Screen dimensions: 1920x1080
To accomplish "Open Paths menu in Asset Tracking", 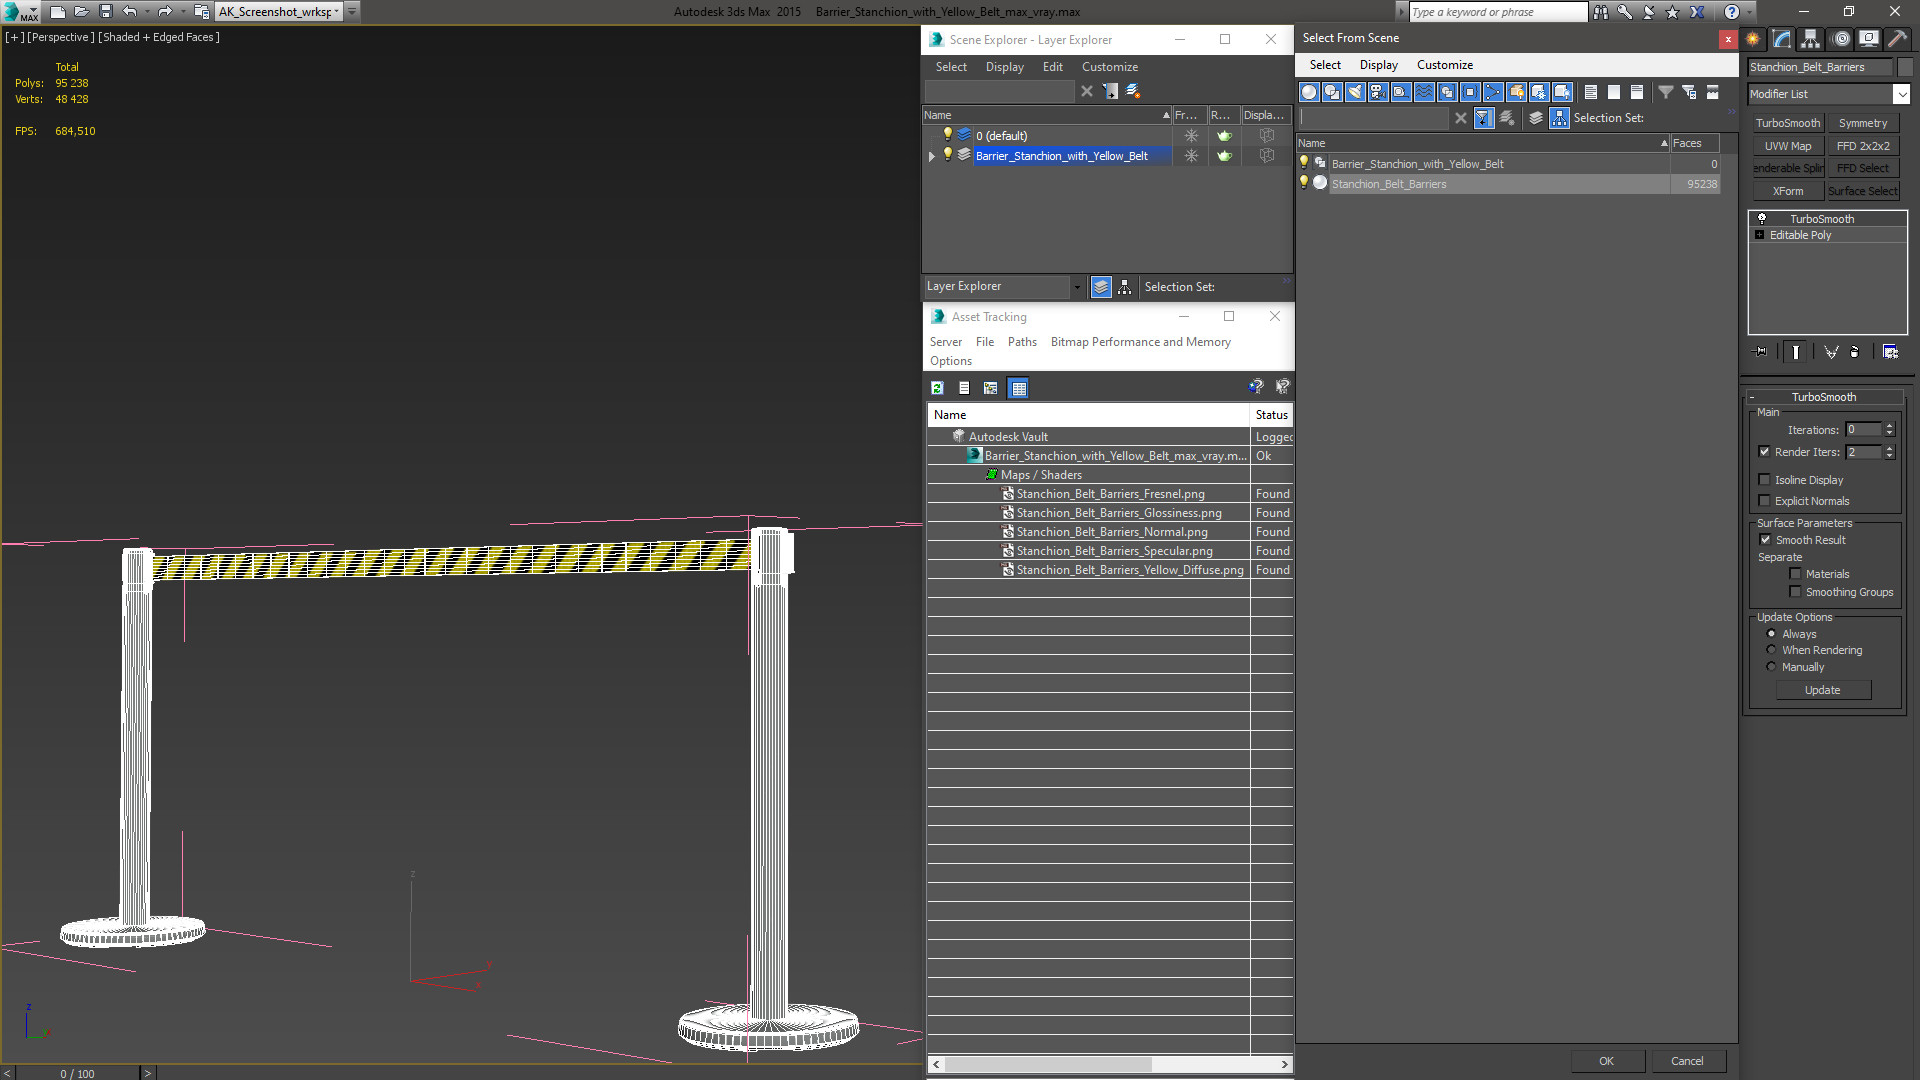I will tap(1022, 342).
